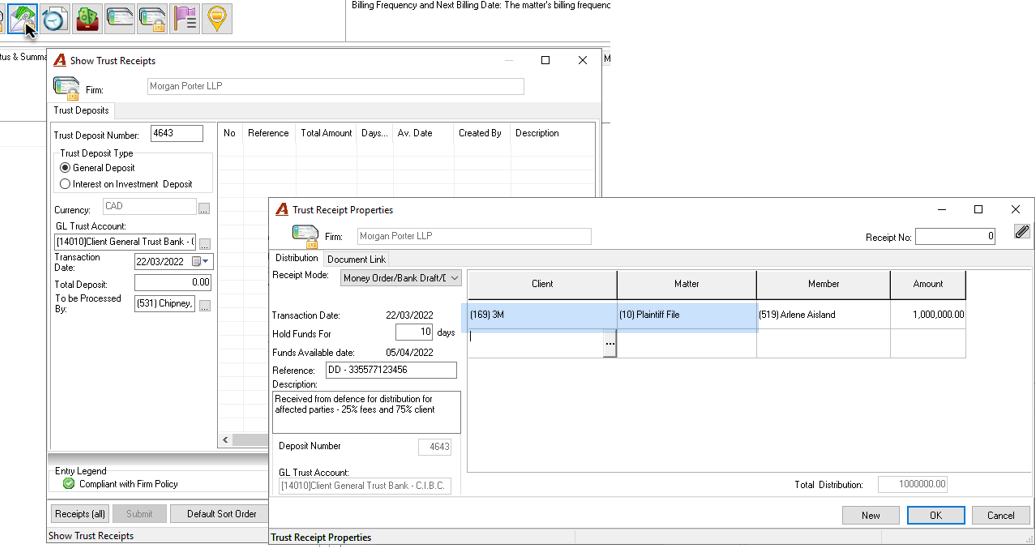1035x556 pixels.
Task: Click the locked cheque stack toolbar icon
Action: [x=152, y=18]
